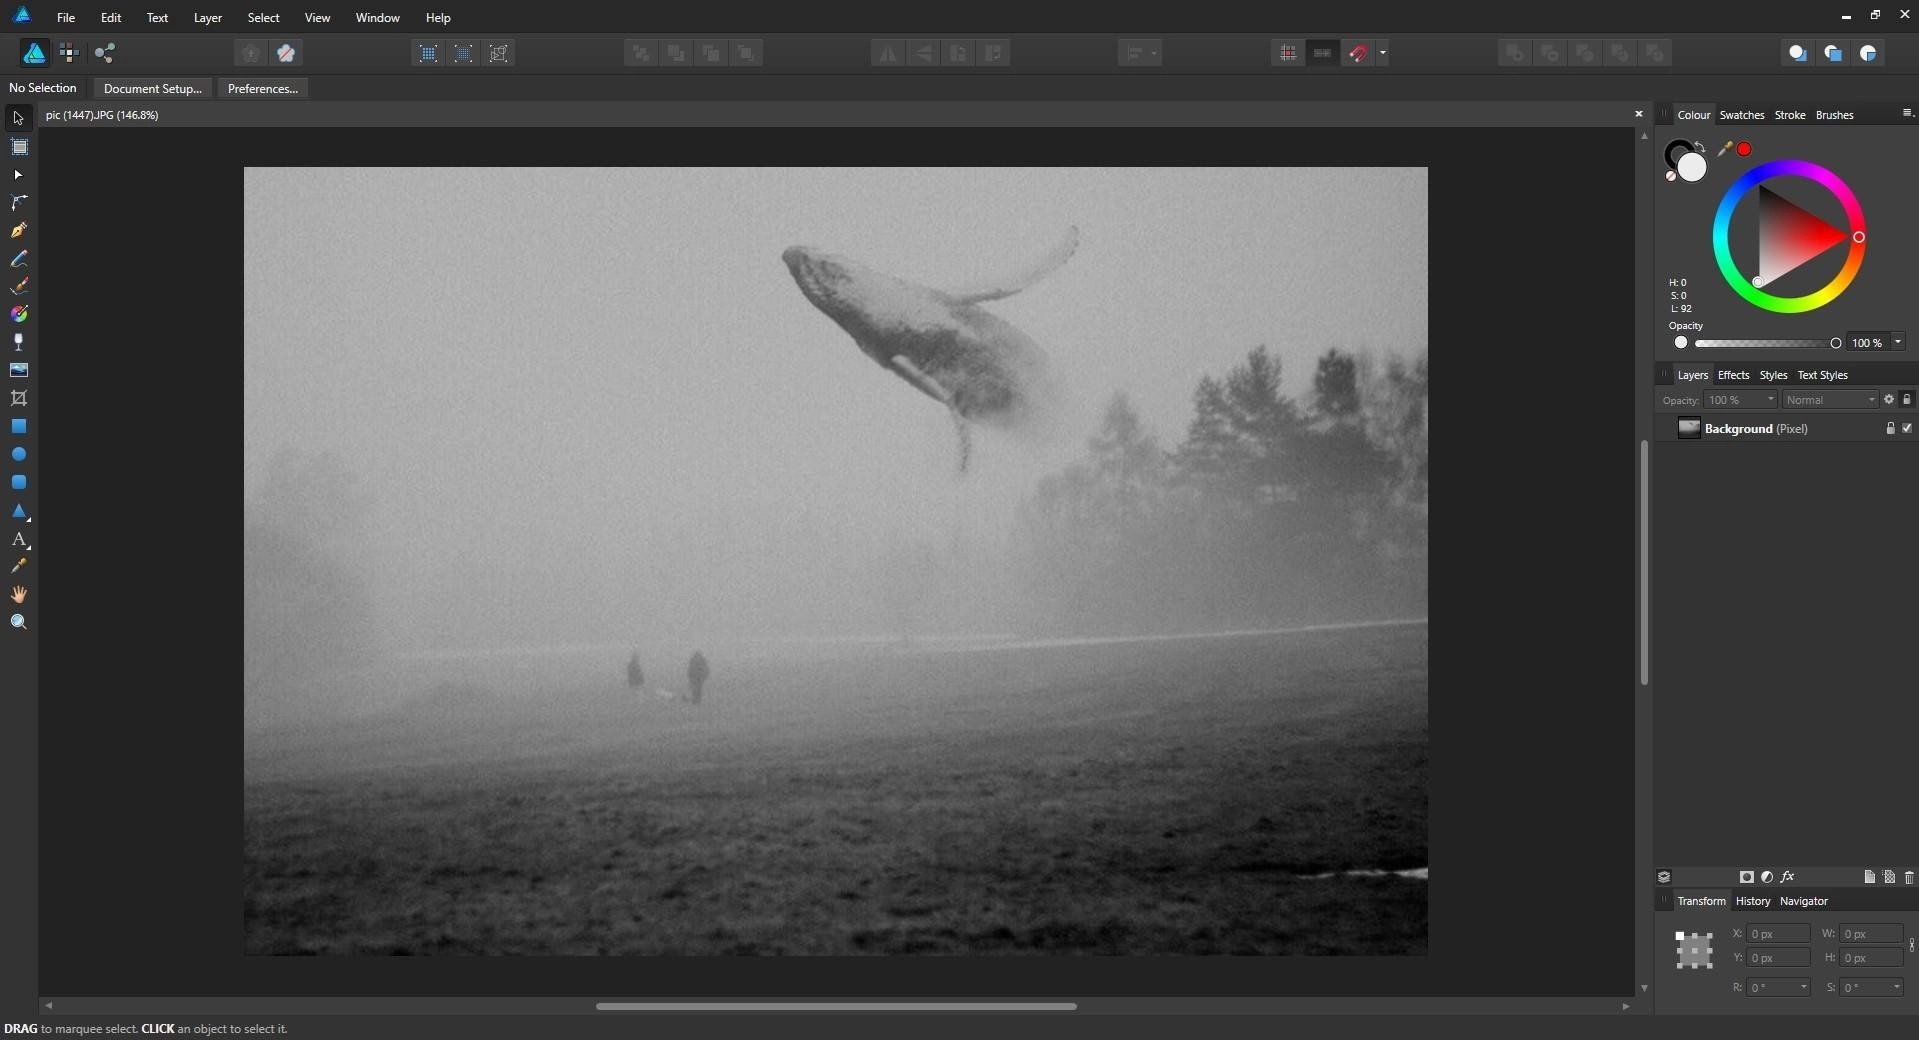Toggle snapping magnet icon
Image resolution: width=1919 pixels, height=1040 pixels.
1358,53
